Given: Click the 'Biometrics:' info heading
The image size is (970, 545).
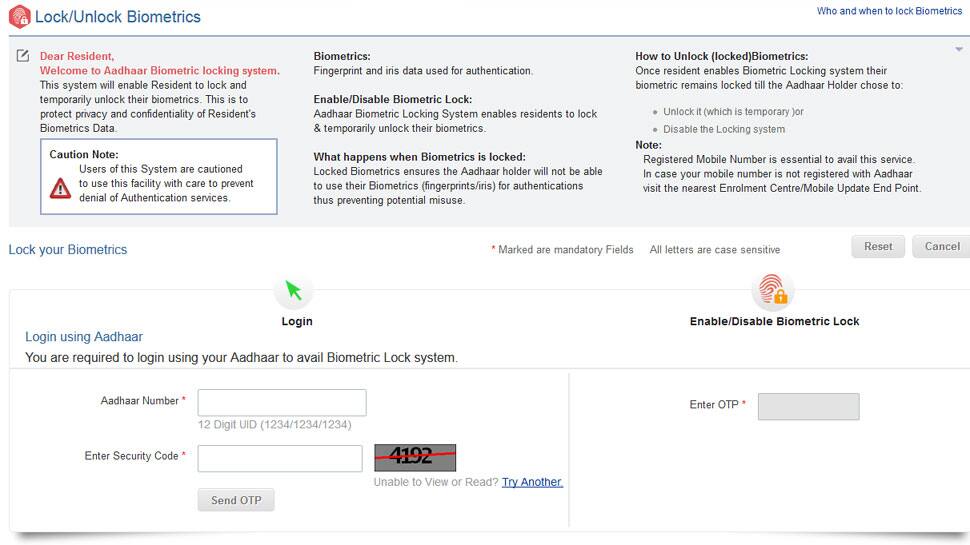Looking at the screenshot, I should pyautogui.click(x=342, y=56).
